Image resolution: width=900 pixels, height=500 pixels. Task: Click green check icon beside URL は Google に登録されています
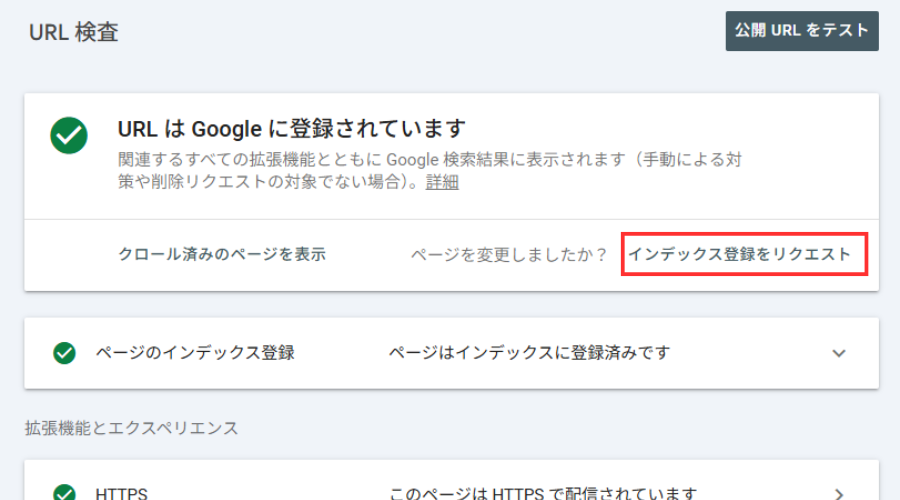coord(69,135)
